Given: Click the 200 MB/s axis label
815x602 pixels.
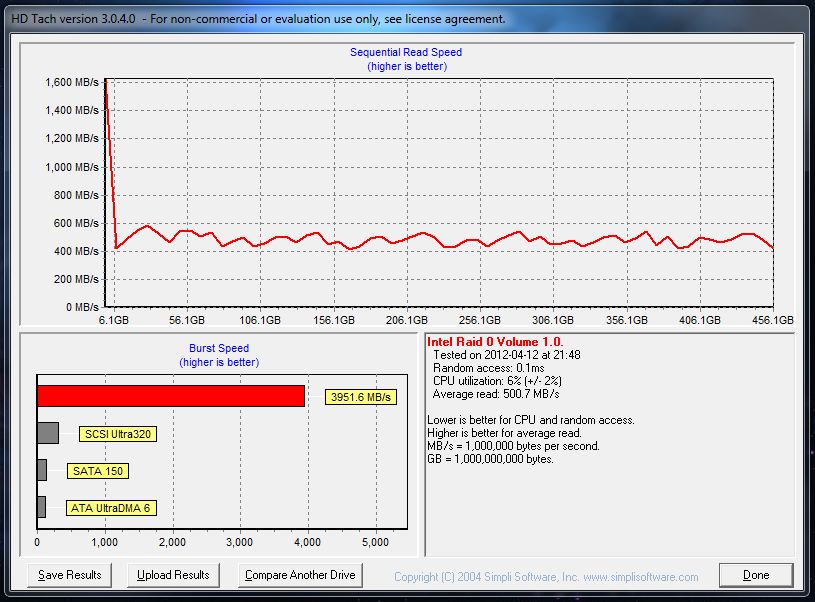Looking at the screenshot, I should 76,279.
